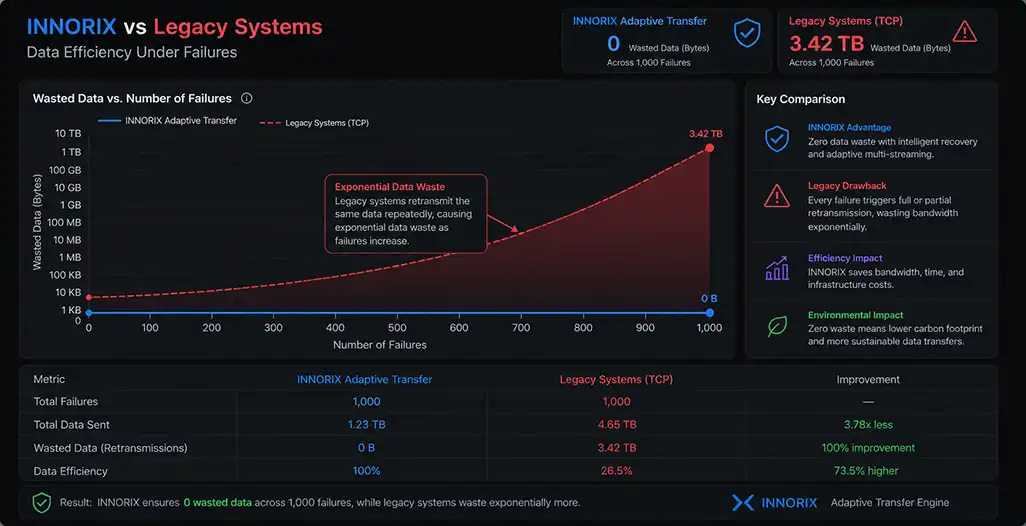Click the red 3.42 TB endpoint marker on chart
The height and width of the screenshot is (526, 1026).
tap(709, 148)
